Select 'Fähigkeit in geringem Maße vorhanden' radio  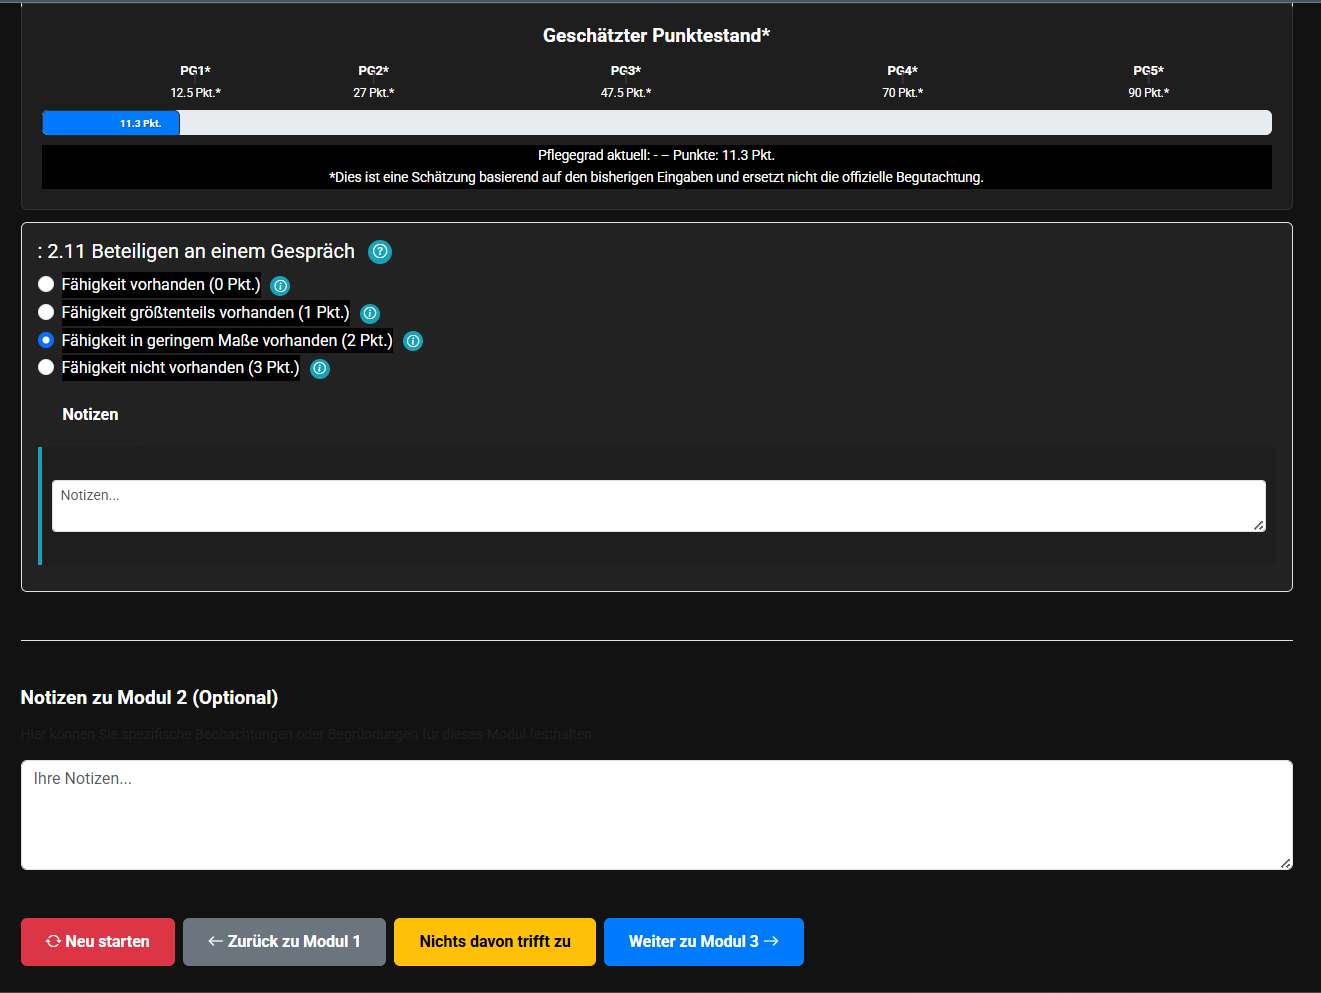click(46, 340)
